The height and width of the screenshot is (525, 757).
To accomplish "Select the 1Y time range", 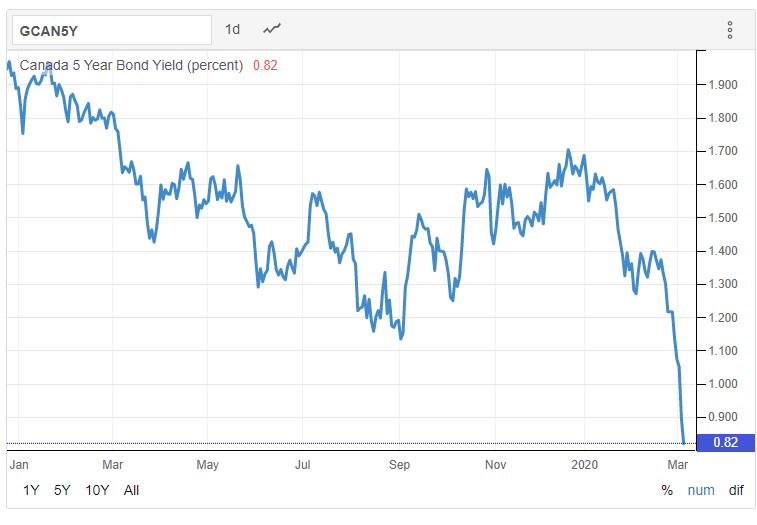I will click(x=31, y=490).
